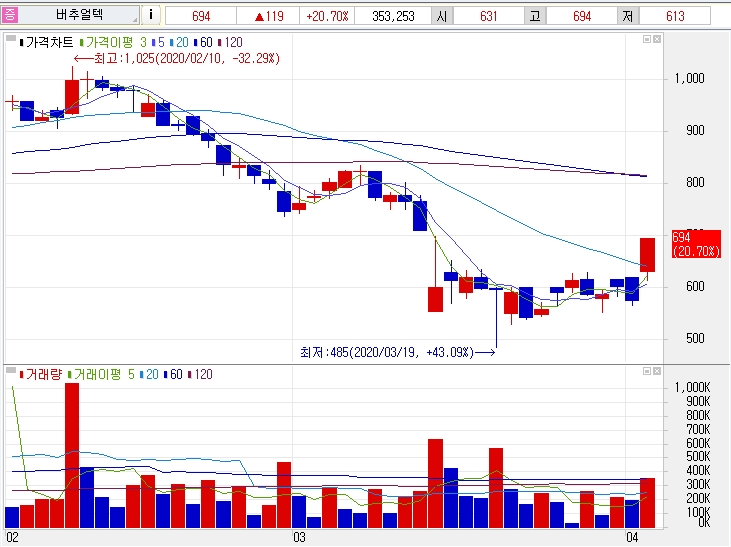Click the 120-day volume average legend
731x547 pixels.
click(x=200, y=374)
